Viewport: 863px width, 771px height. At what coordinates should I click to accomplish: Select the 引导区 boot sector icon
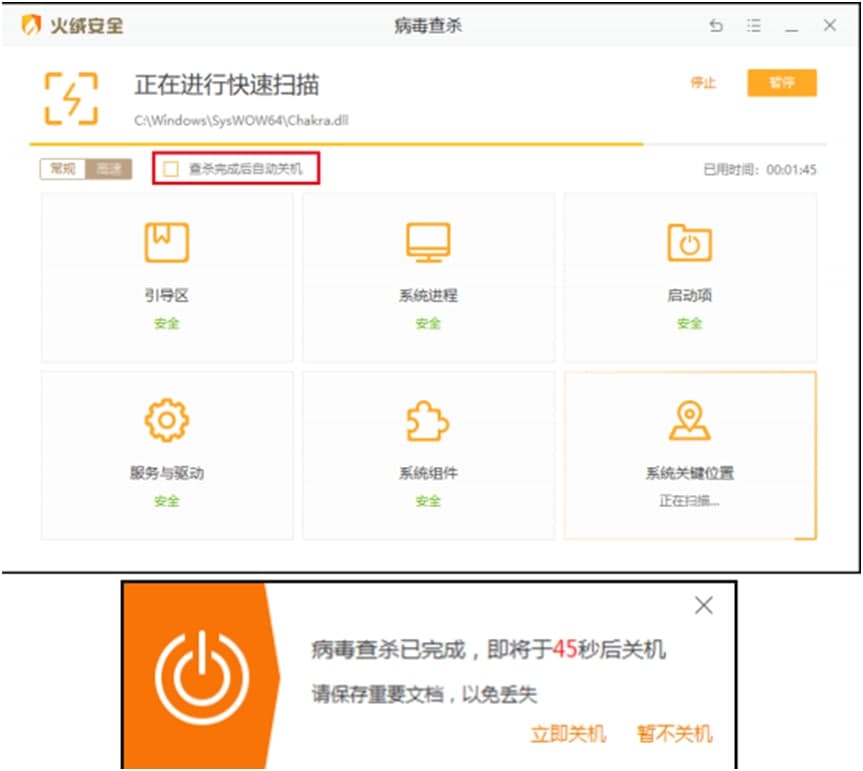click(x=167, y=242)
